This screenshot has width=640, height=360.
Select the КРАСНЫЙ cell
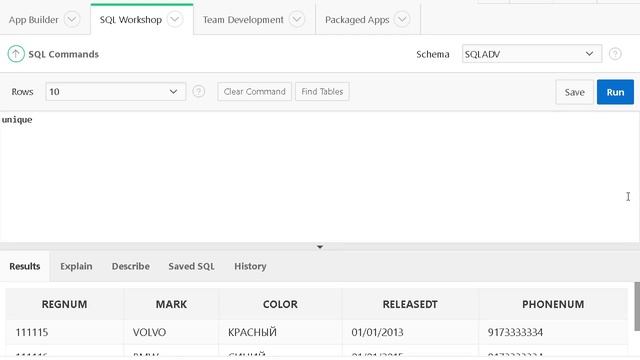280,332
